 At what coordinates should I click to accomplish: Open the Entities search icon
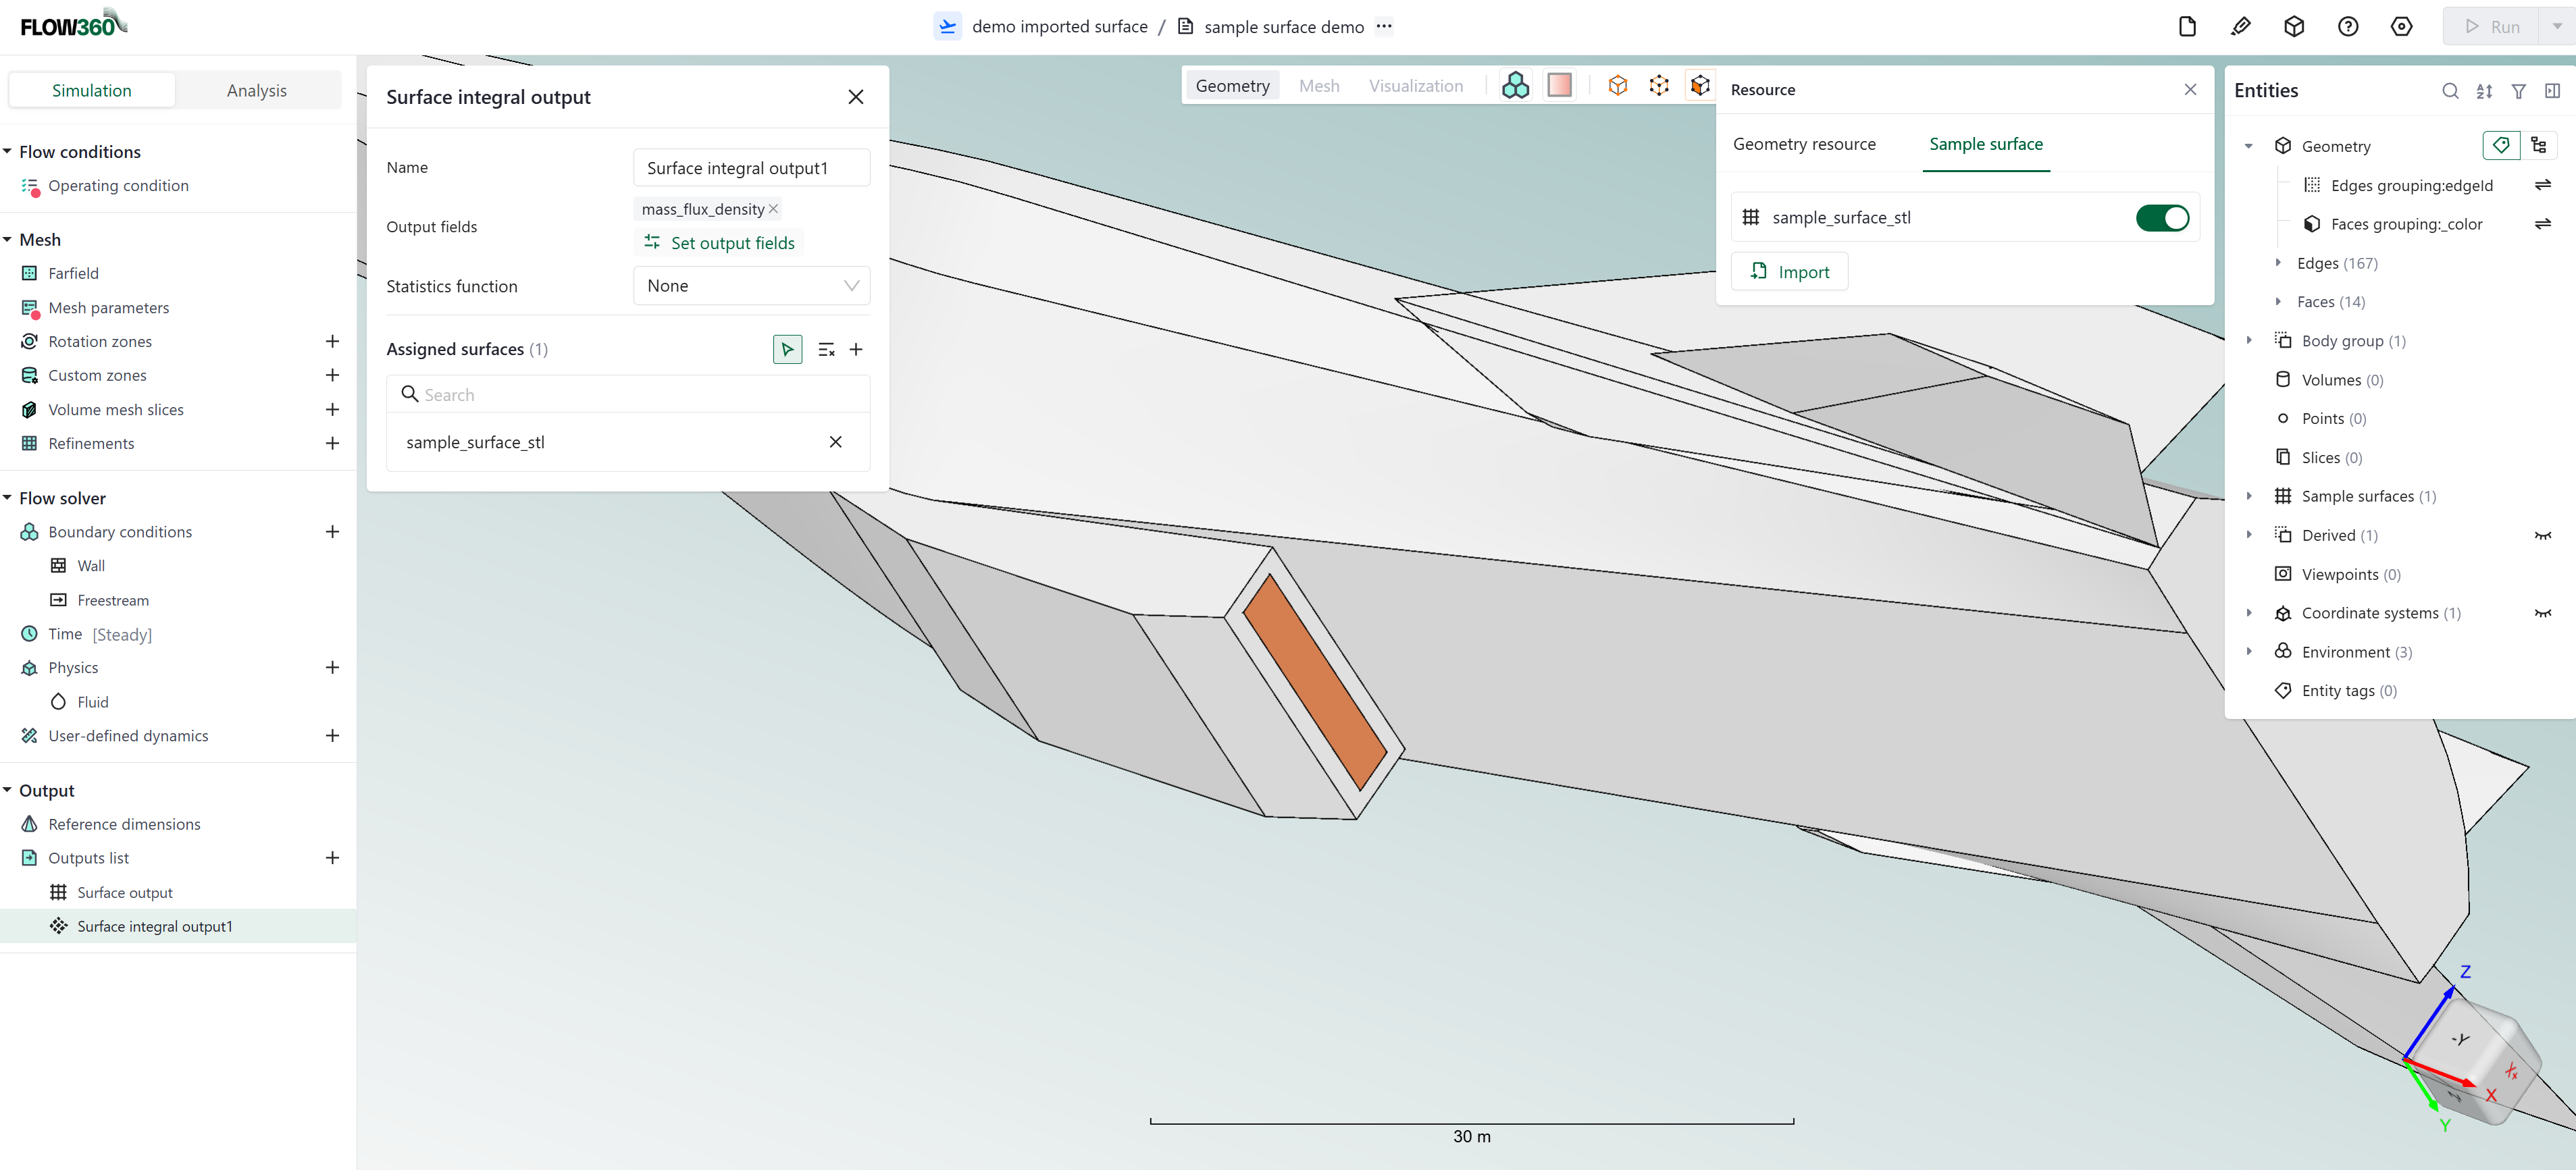coord(2451,91)
